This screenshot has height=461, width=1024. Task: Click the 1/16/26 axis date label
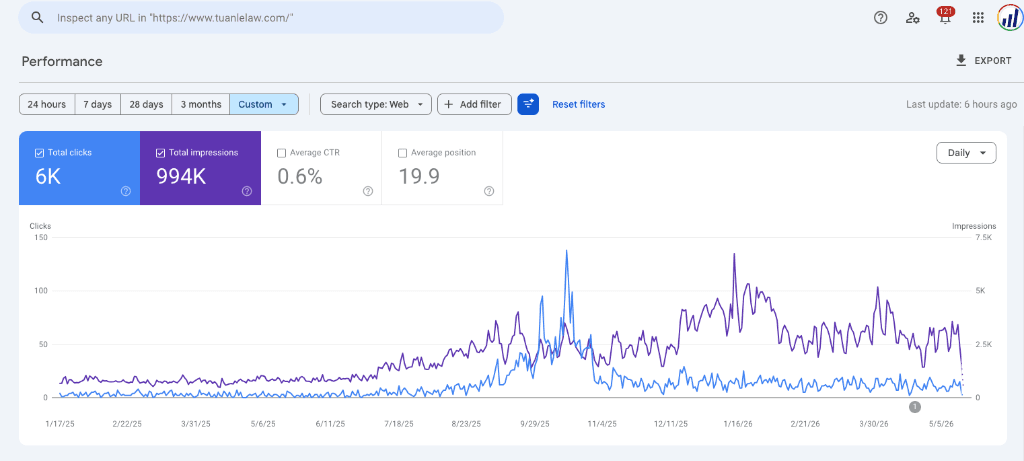coord(738,424)
